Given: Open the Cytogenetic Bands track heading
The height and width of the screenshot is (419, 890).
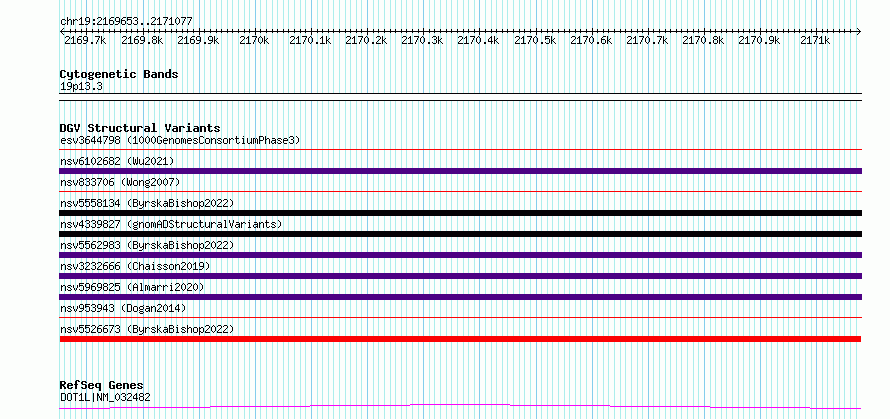Looking at the screenshot, I should [x=119, y=74].
